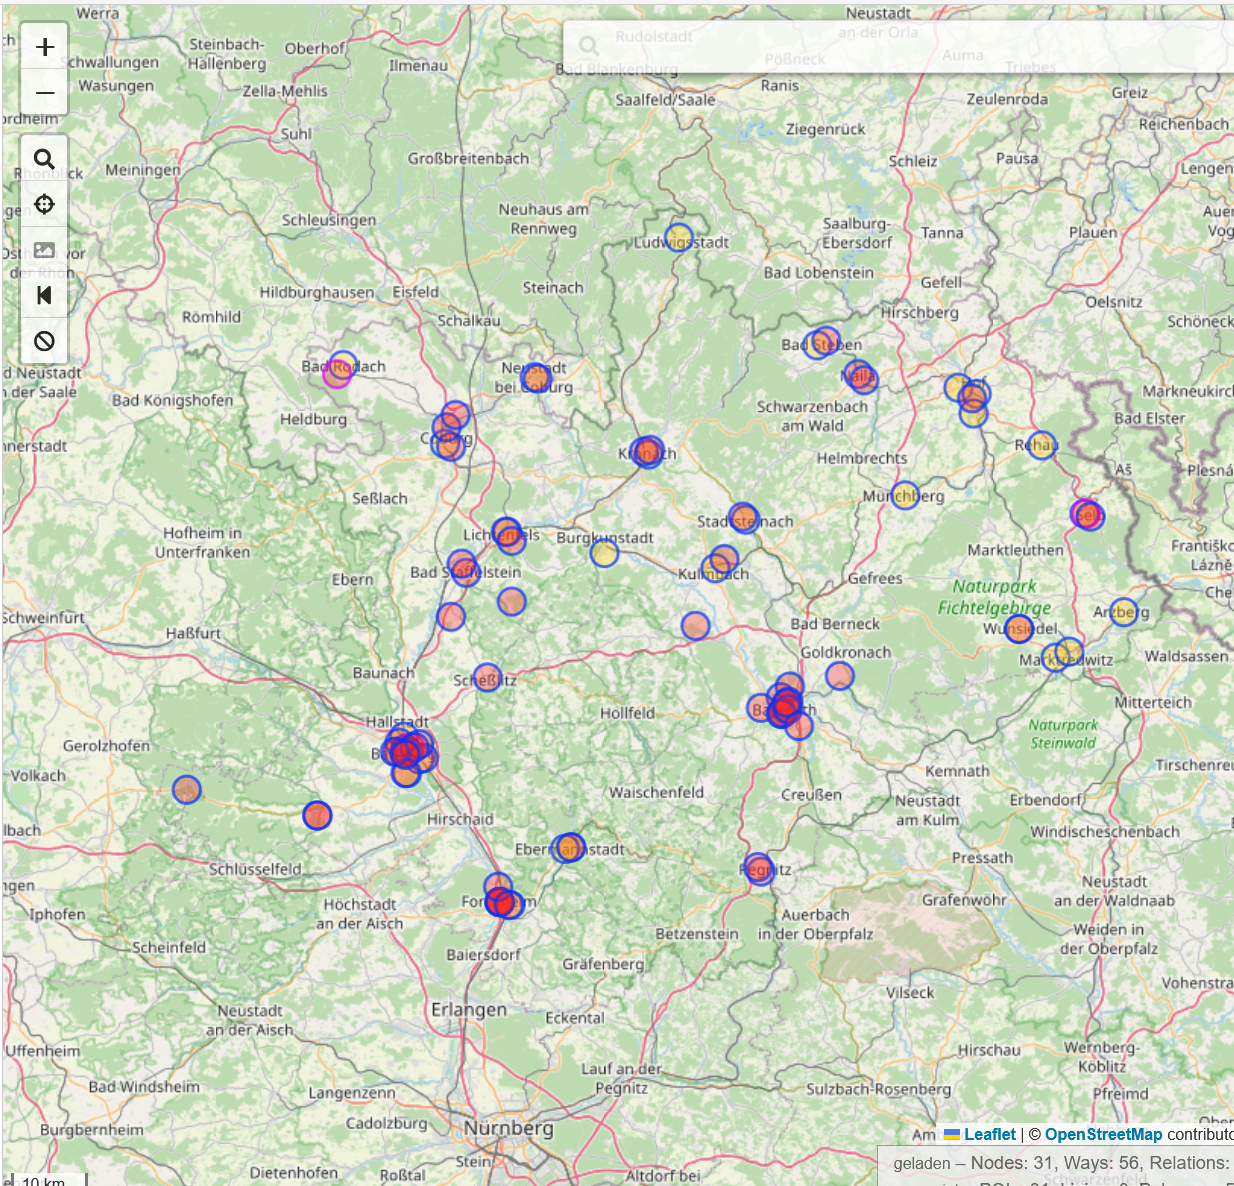
Task: Select the yellow marker at Rehau
Action: pos(1042,444)
